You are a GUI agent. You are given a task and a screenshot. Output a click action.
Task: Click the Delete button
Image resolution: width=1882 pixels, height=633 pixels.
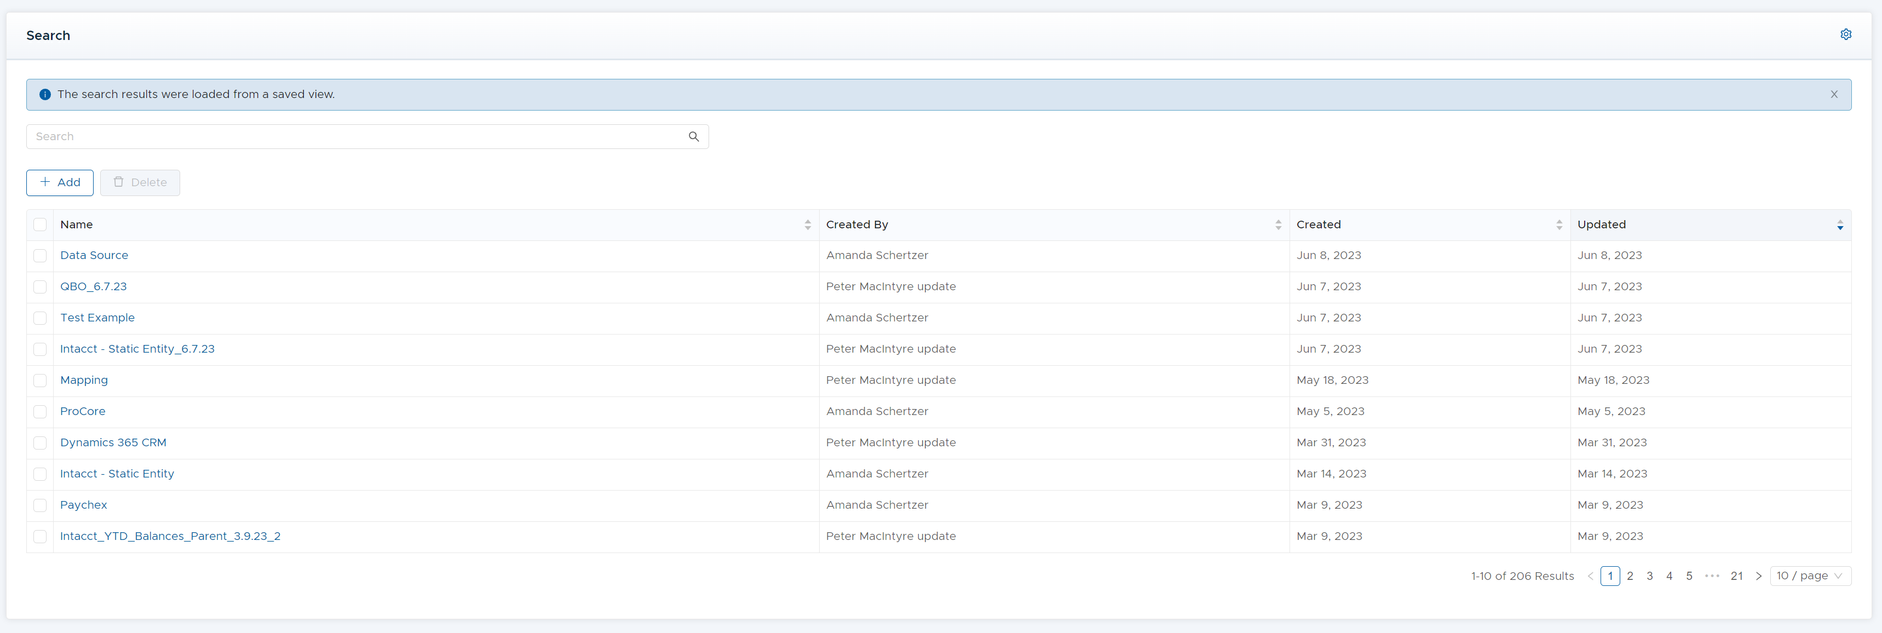click(x=140, y=182)
